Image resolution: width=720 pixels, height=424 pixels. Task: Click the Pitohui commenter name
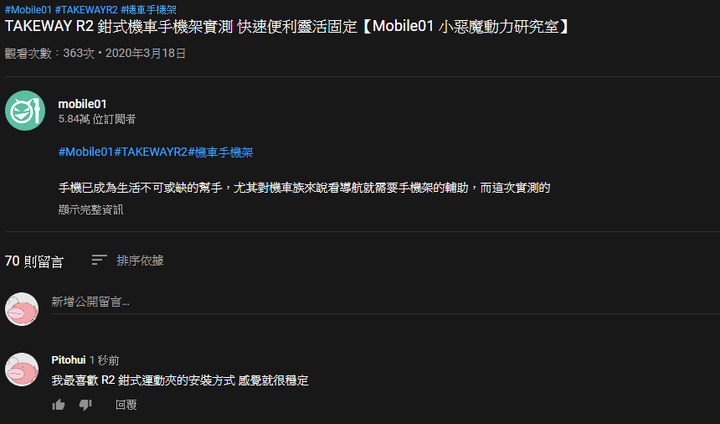click(x=68, y=360)
